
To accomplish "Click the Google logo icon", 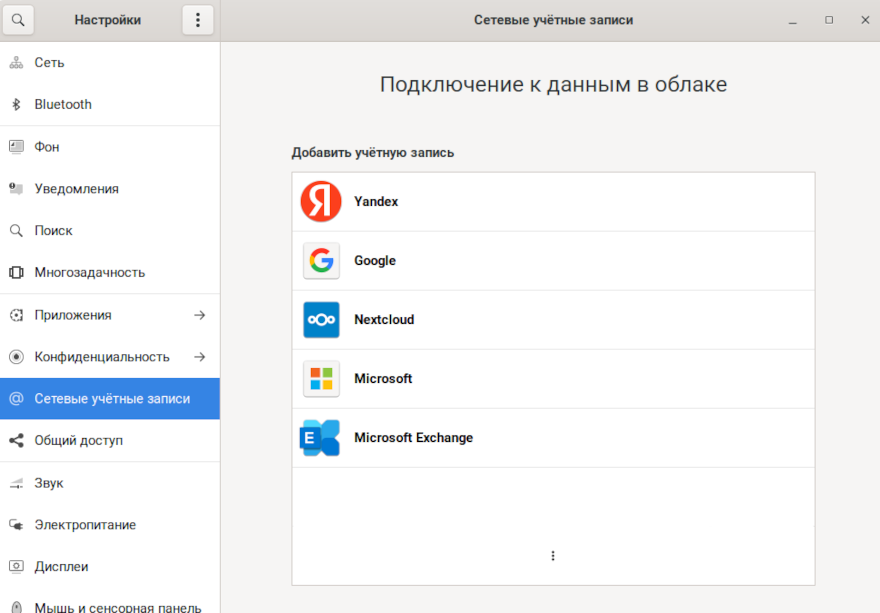I will pos(321,261).
